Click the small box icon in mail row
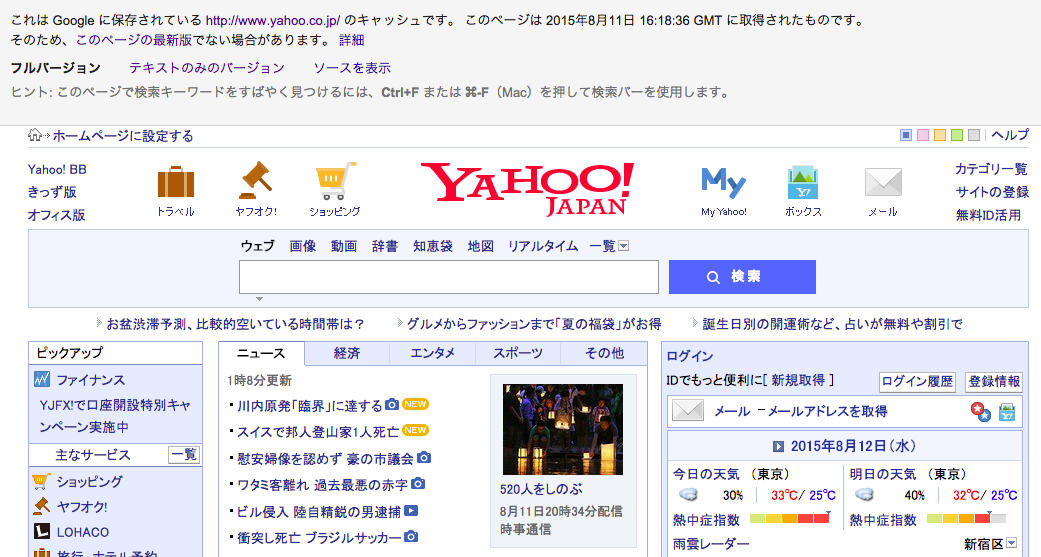The width and height of the screenshot is (1041, 557). point(1007,412)
